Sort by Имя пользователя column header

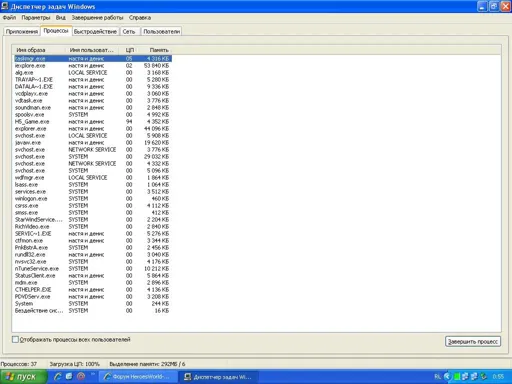coord(92,50)
